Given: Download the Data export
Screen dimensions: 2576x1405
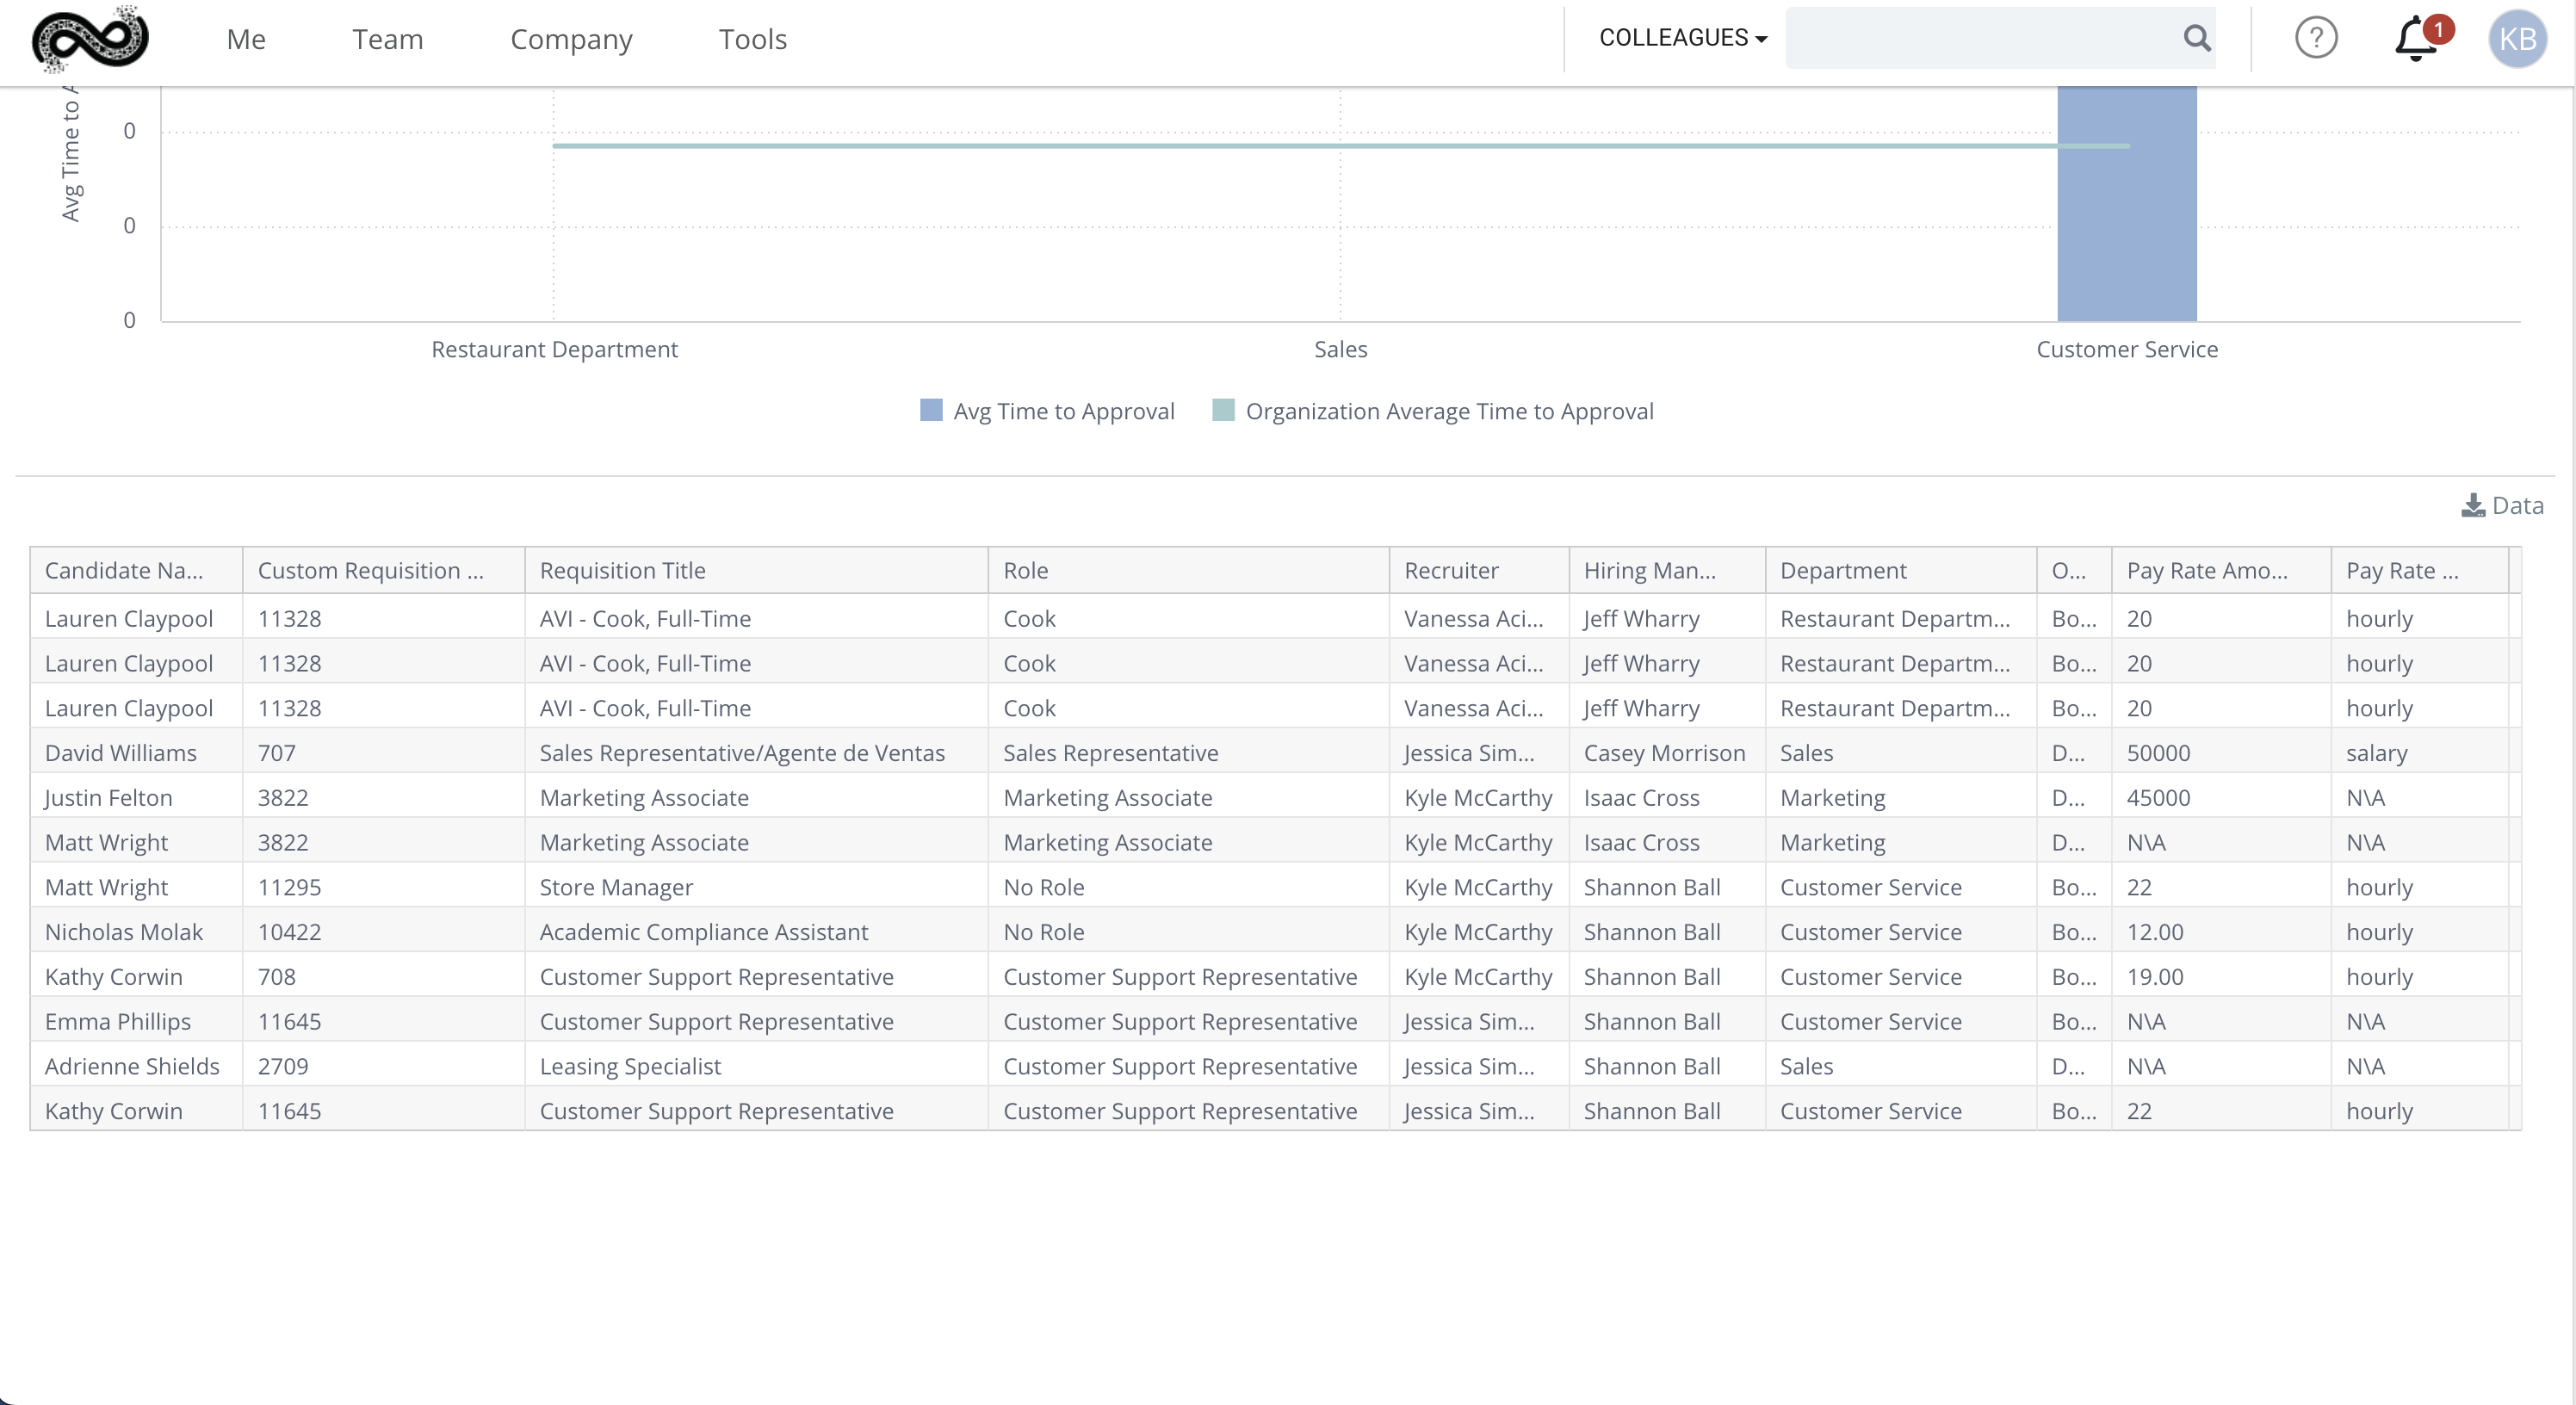Looking at the screenshot, I should click(2502, 505).
